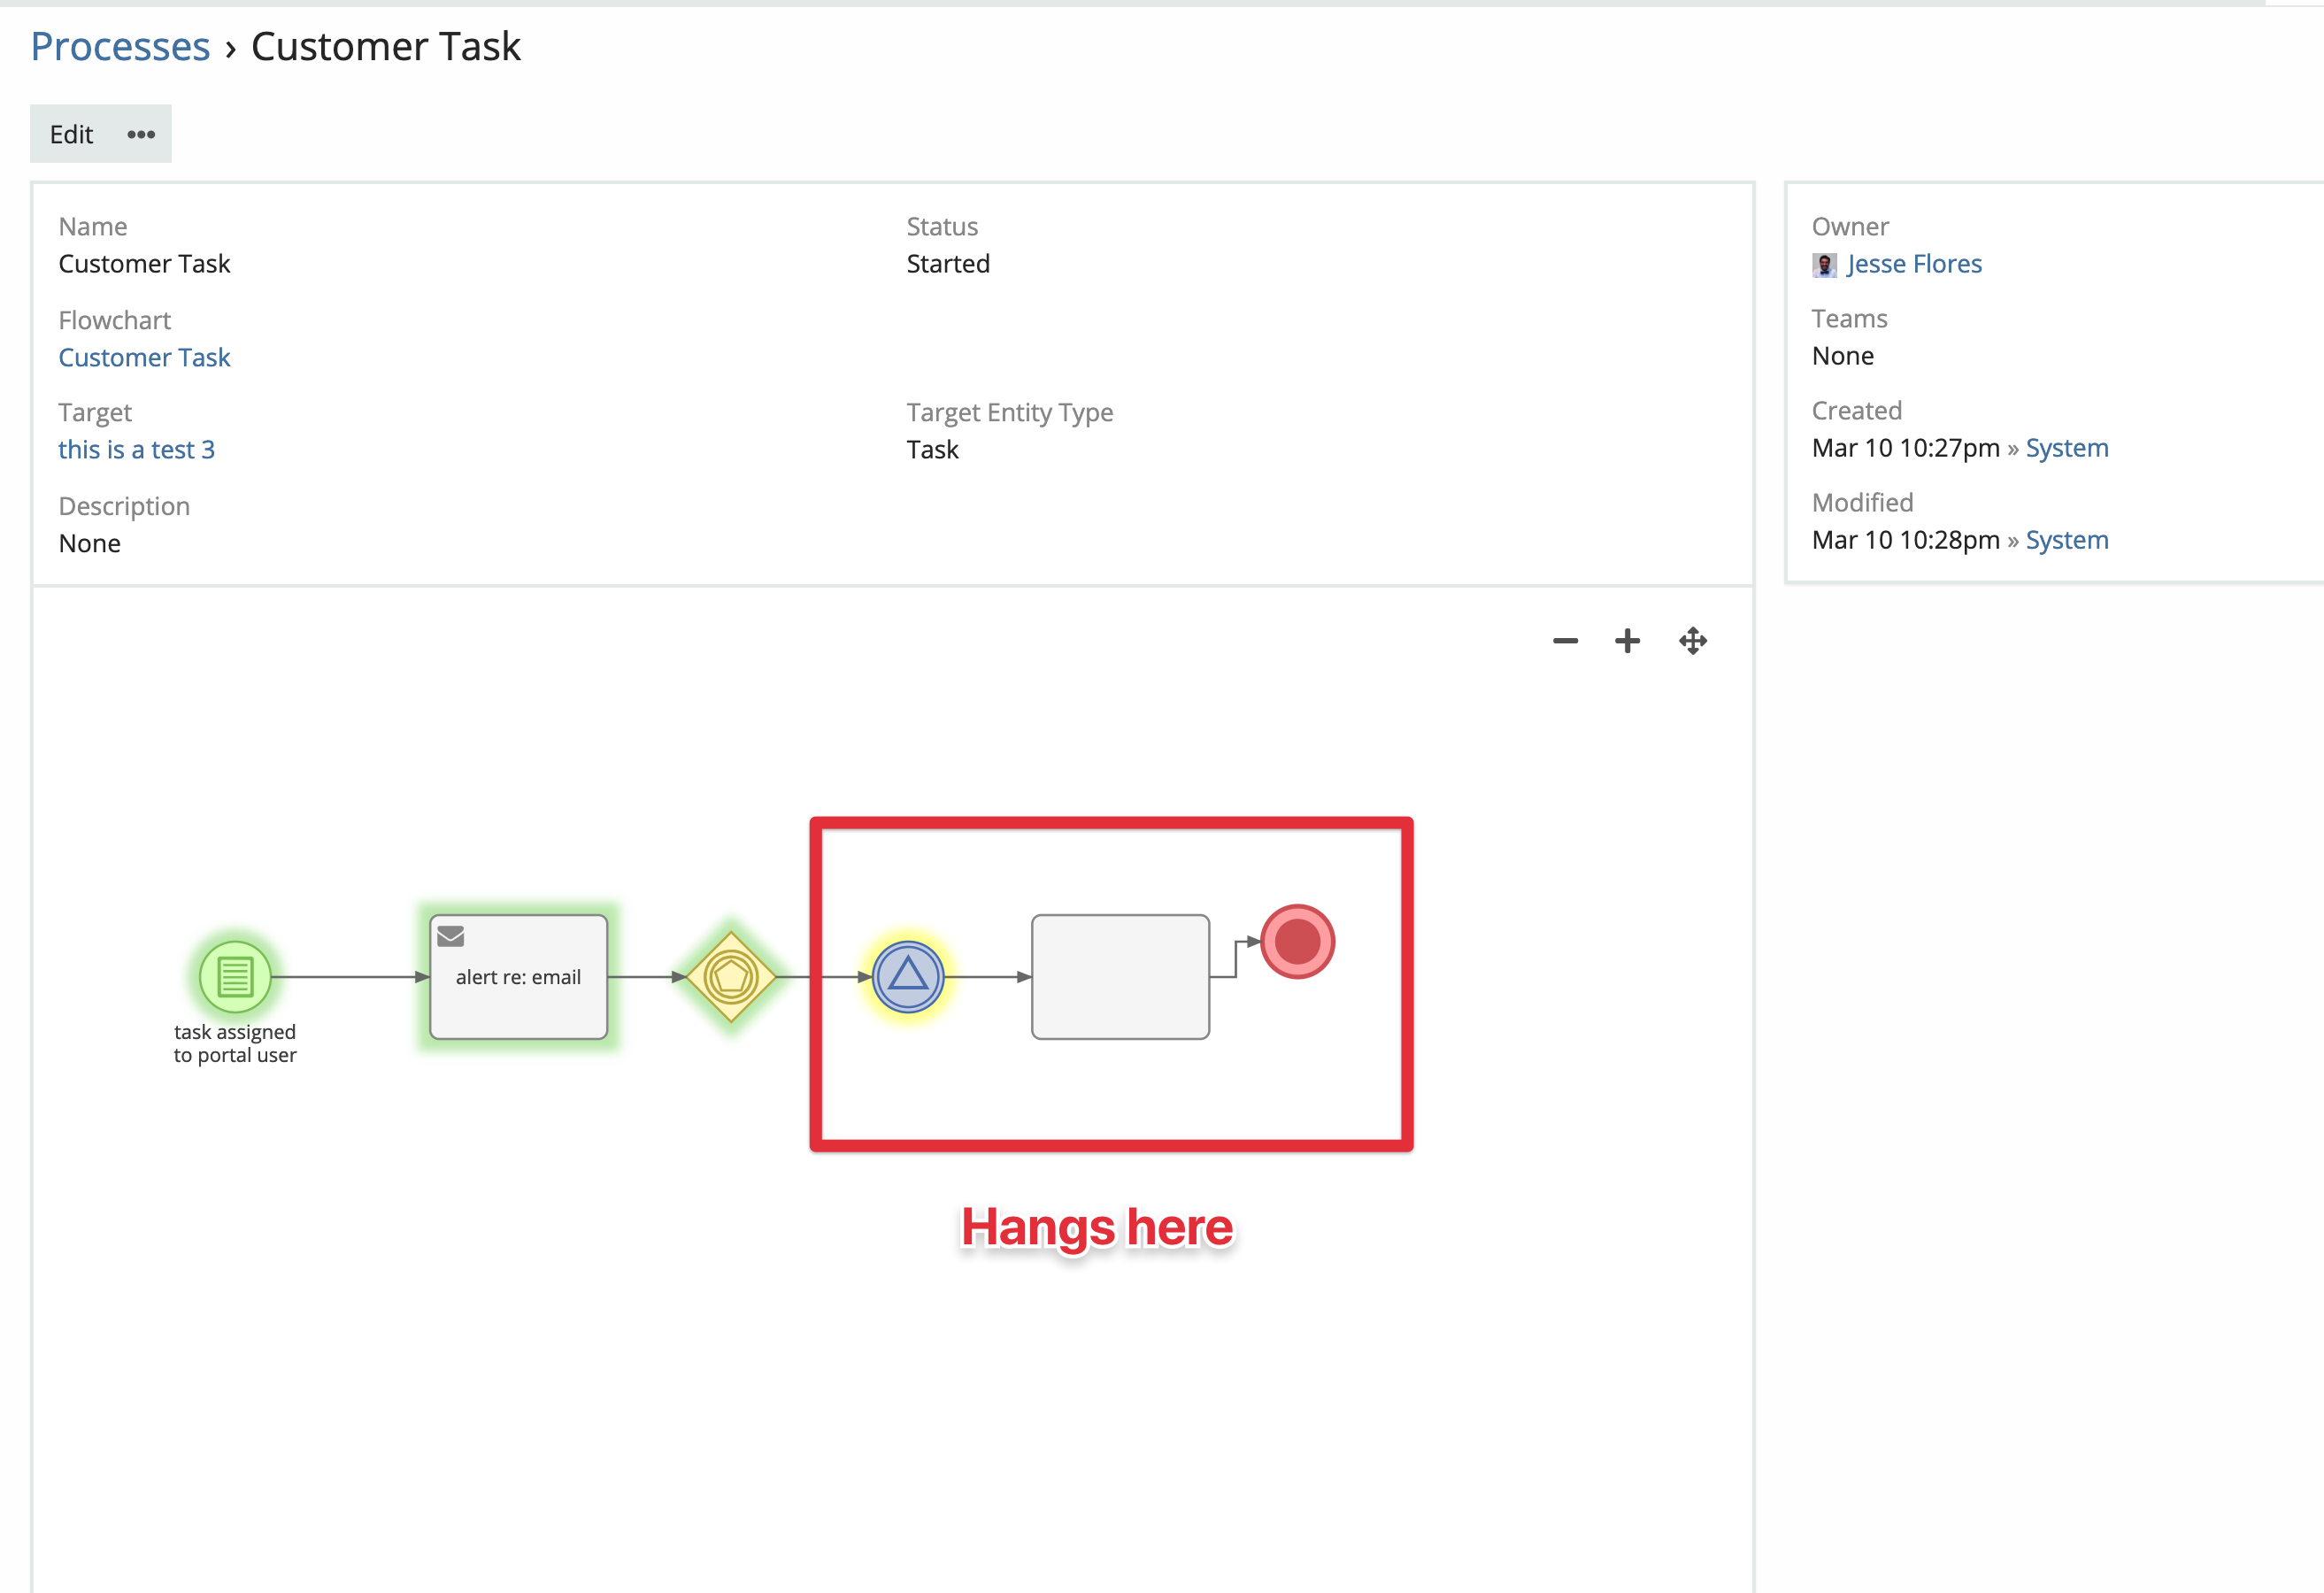This screenshot has width=2324, height=1593.
Task: Click the envelope icon on alert task
Action: tap(451, 936)
